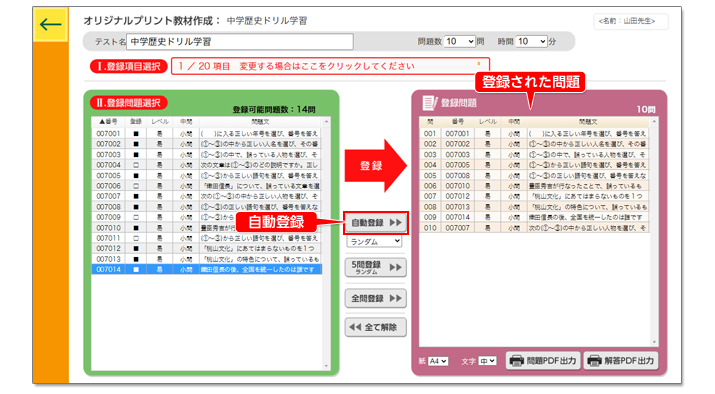The width and height of the screenshot is (715, 394).
Task: Click the 解答PDF出力 printer button
Action: tap(621, 361)
